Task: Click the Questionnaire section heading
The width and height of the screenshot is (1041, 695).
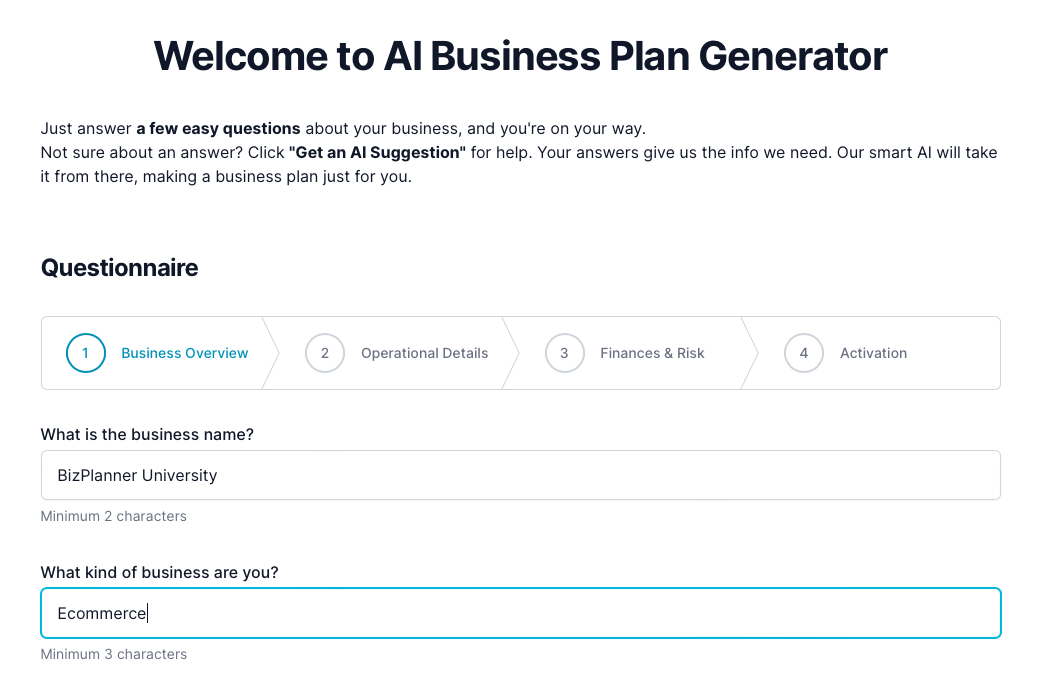Action: (119, 268)
